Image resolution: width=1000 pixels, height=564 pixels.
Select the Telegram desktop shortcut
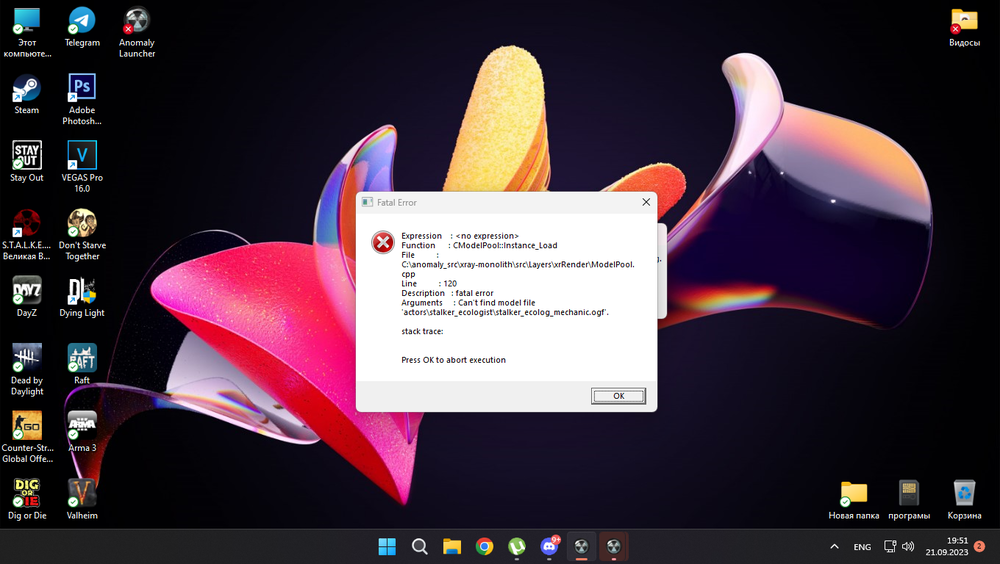(x=82, y=27)
